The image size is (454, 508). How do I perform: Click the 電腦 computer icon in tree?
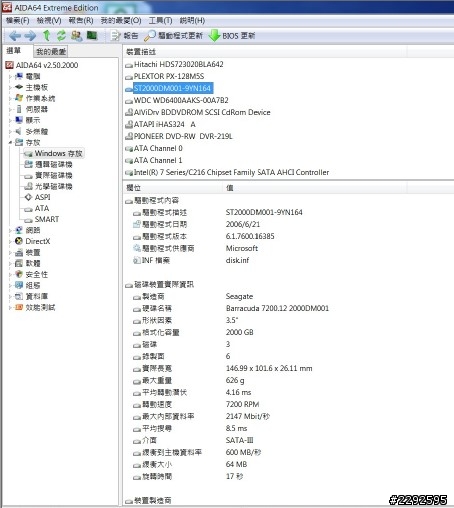19,76
